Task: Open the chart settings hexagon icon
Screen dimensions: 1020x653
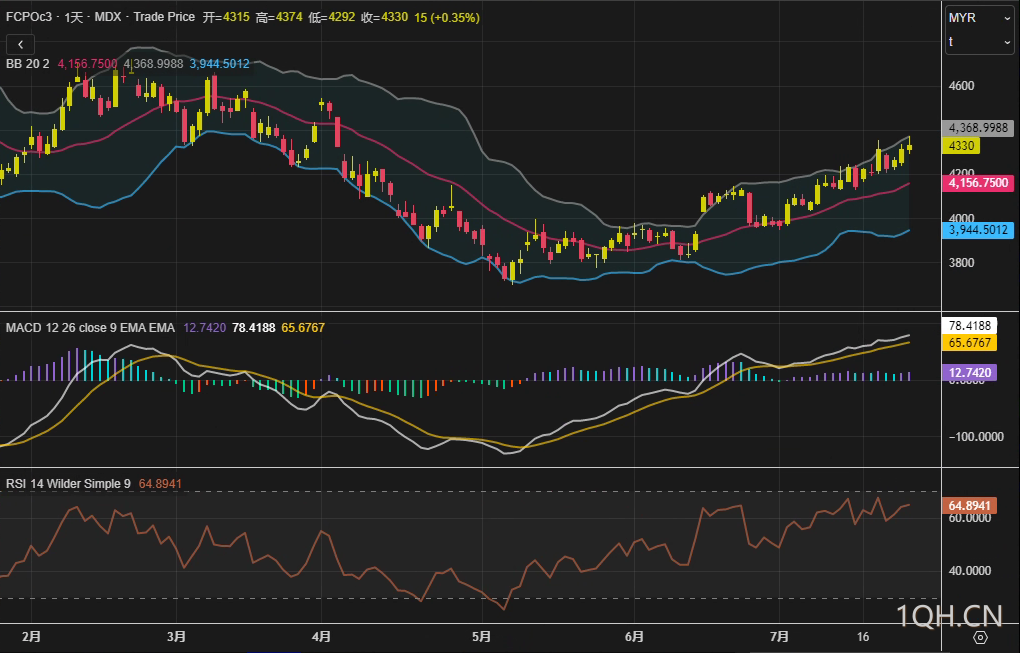Action: click(x=980, y=637)
